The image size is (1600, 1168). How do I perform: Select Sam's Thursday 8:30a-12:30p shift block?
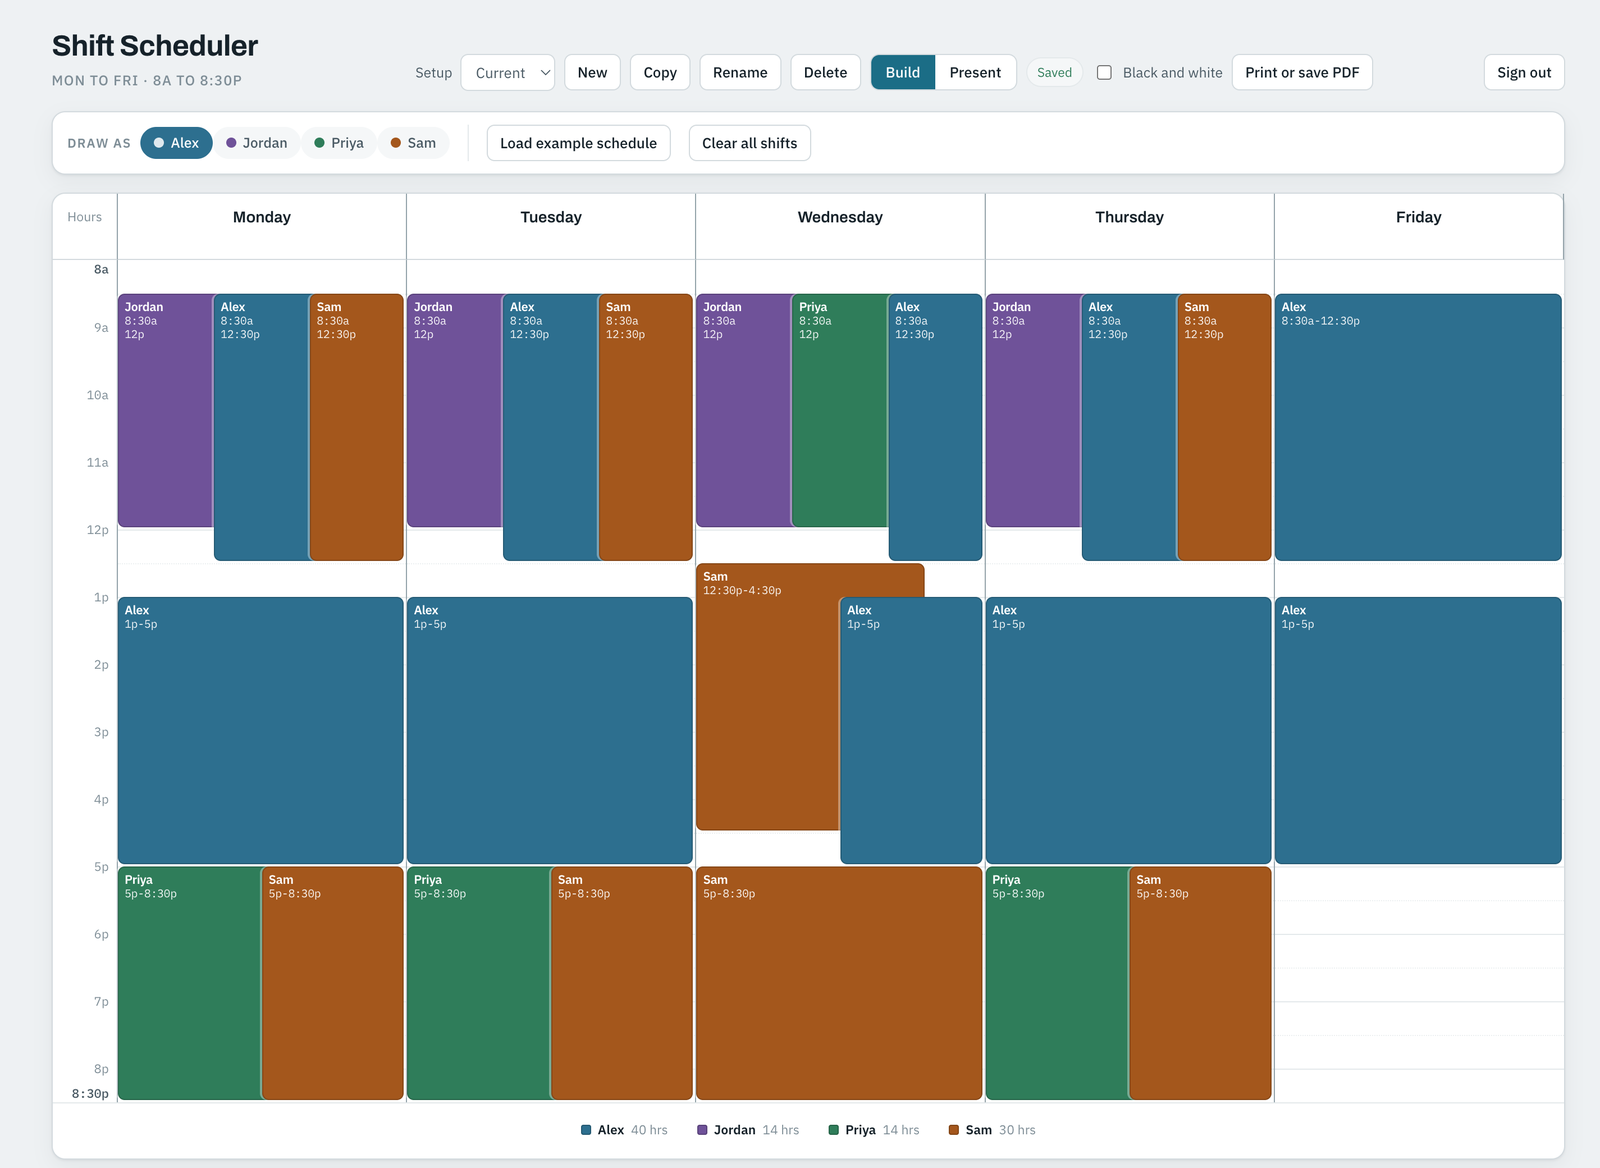tap(1224, 427)
